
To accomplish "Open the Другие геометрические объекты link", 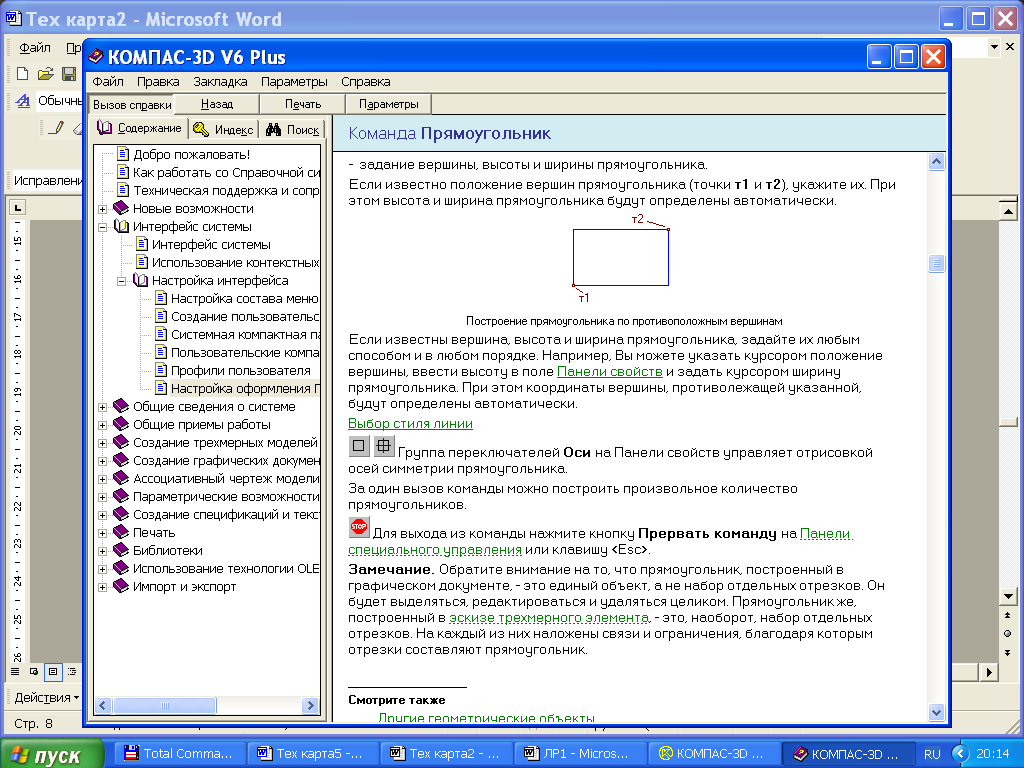I will click(487, 718).
